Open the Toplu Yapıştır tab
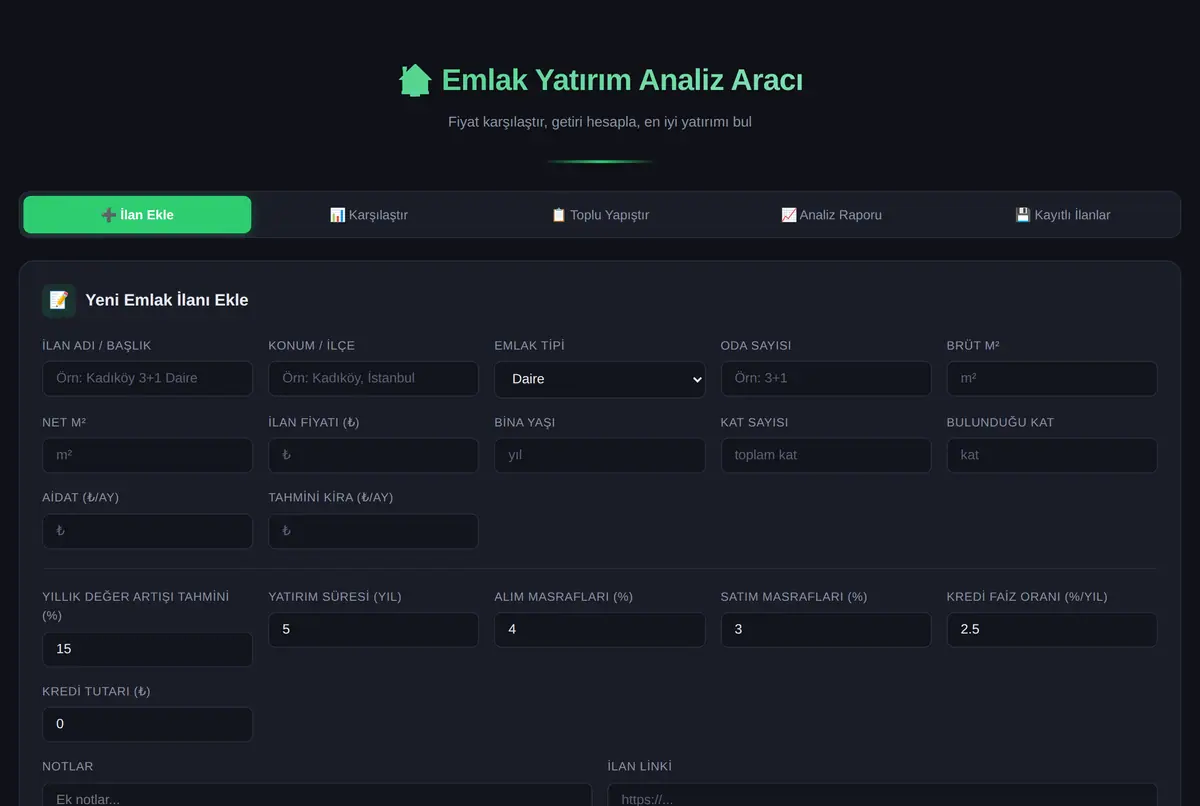 pyautogui.click(x=600, y=215)
